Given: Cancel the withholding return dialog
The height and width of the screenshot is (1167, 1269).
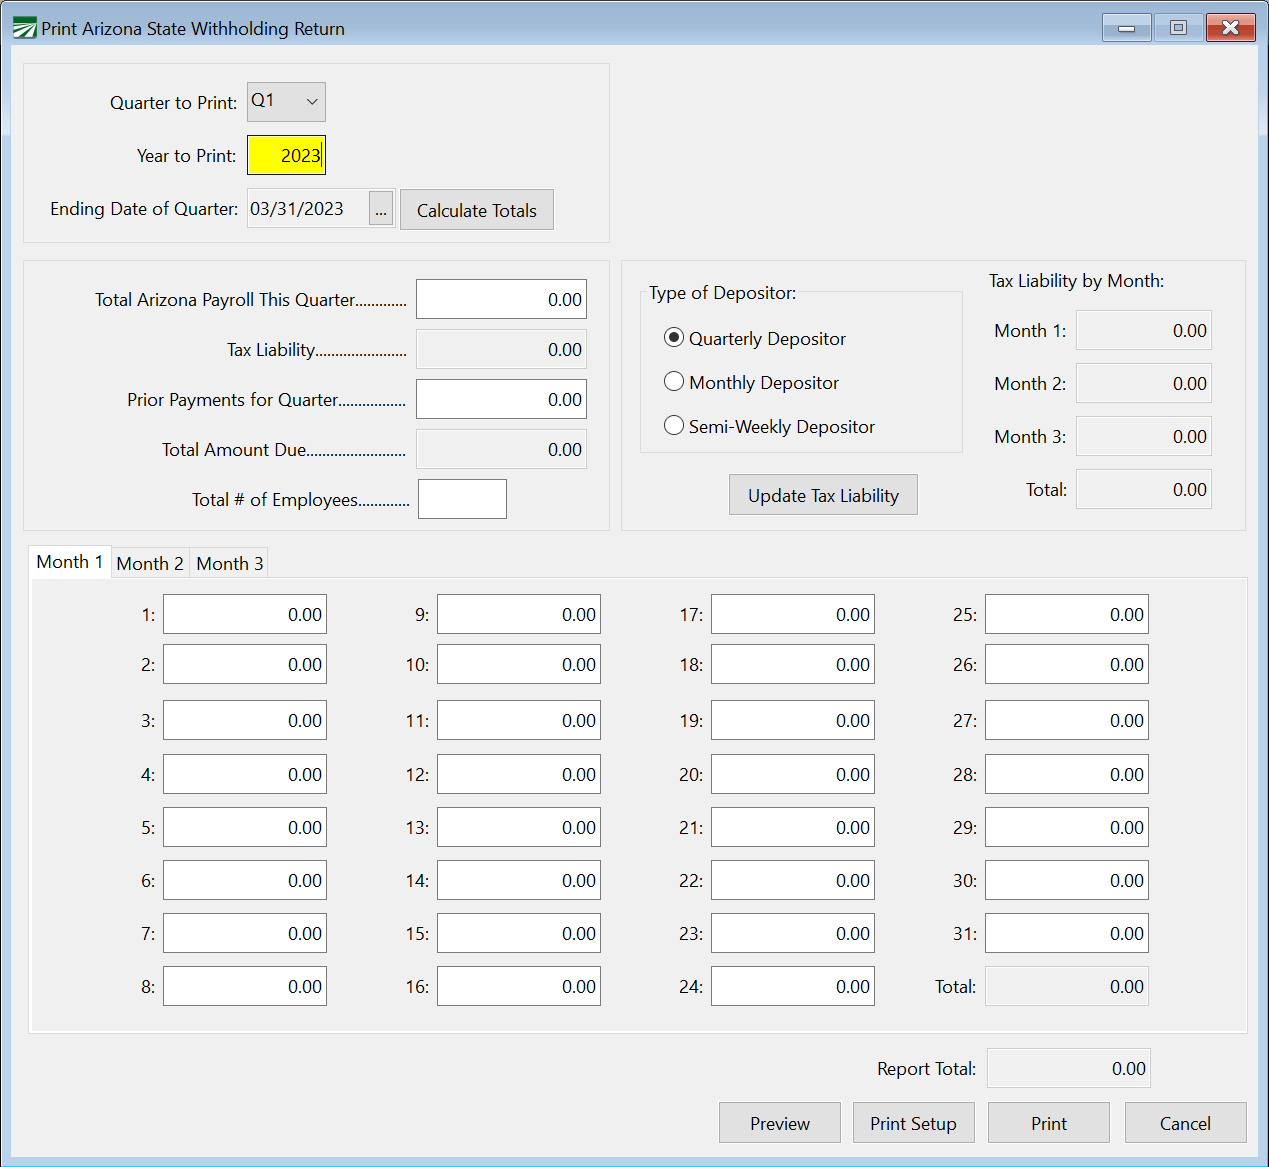Looking at the screenshot, I should (1185, 1122).
